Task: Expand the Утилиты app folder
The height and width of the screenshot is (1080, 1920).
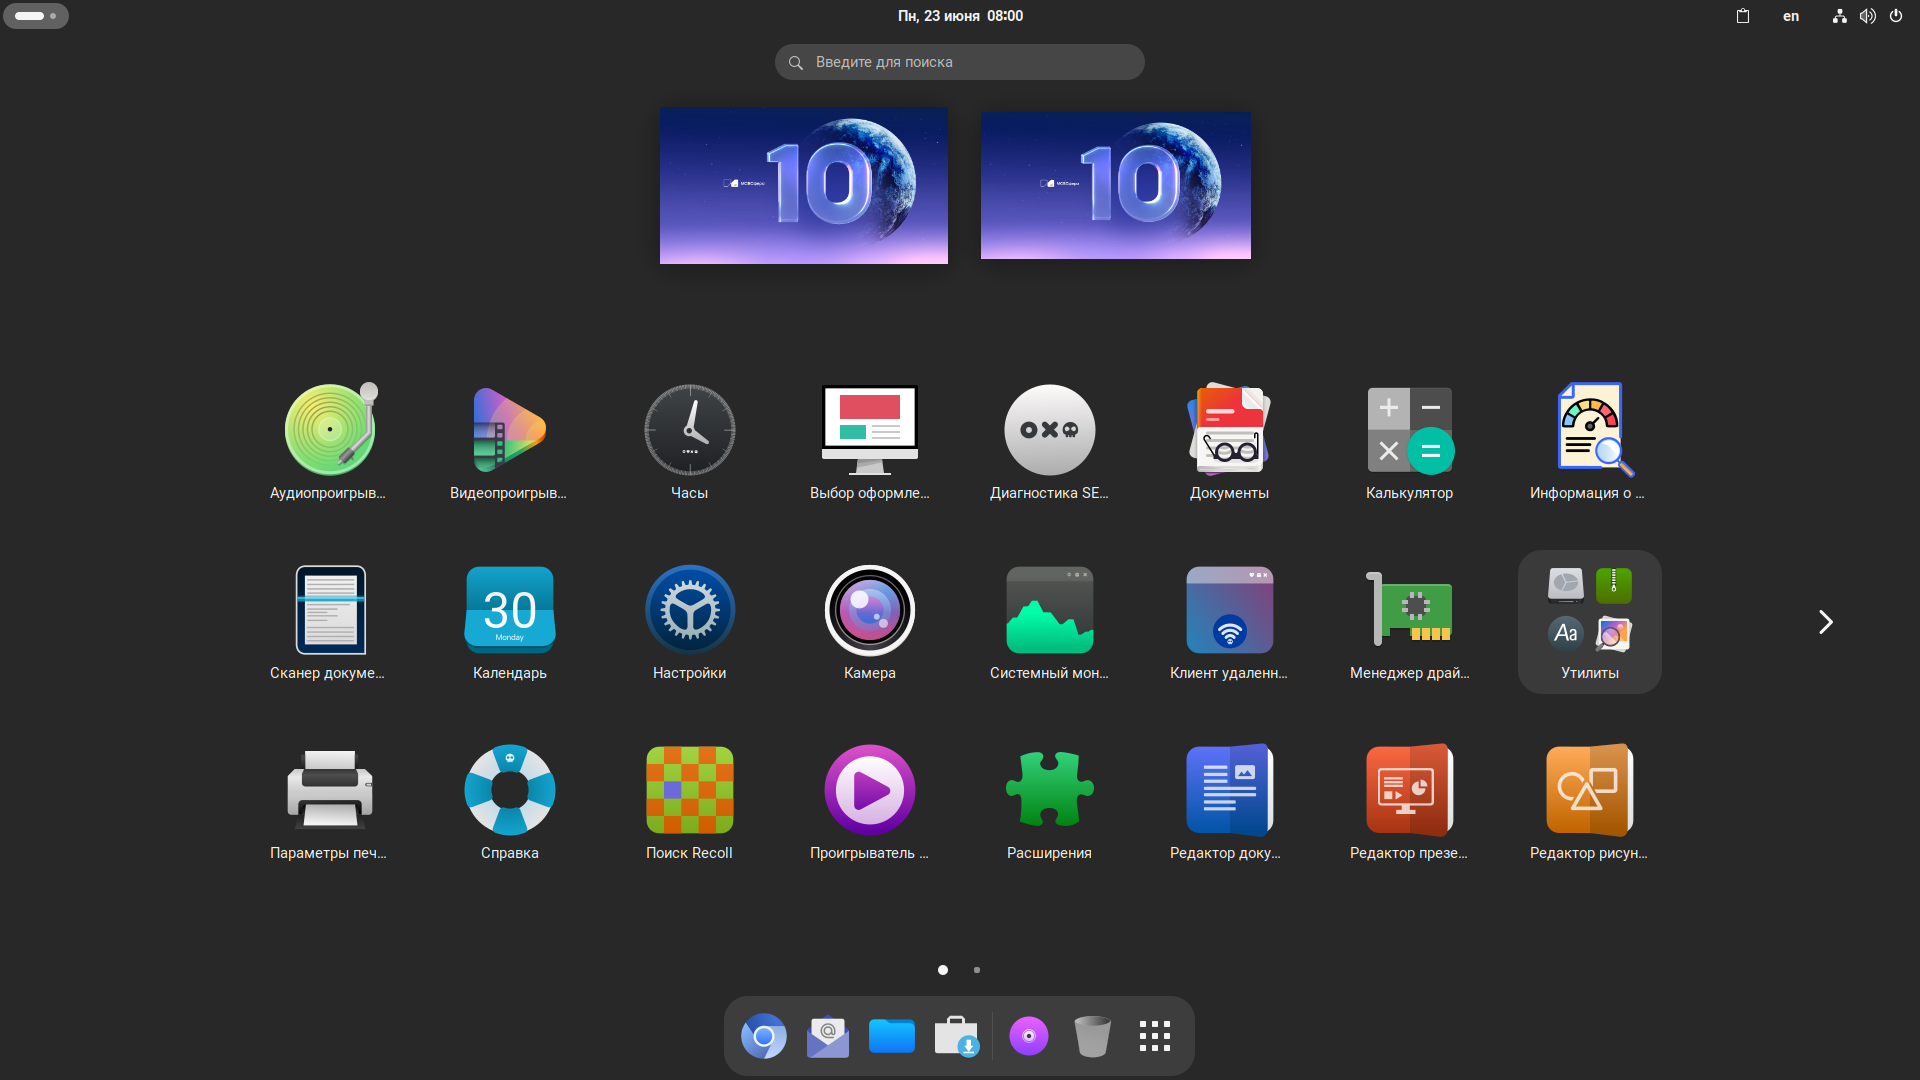Action: click(1589, 621)
